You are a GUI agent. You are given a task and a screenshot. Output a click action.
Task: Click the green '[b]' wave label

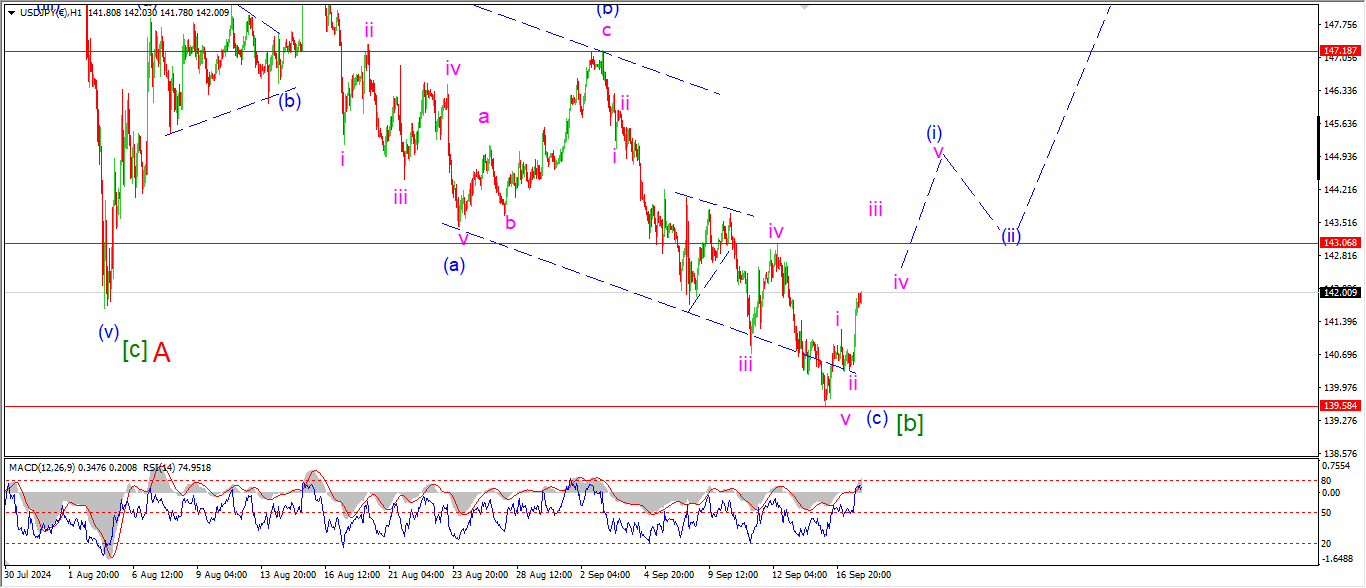(x=909, y=423)
